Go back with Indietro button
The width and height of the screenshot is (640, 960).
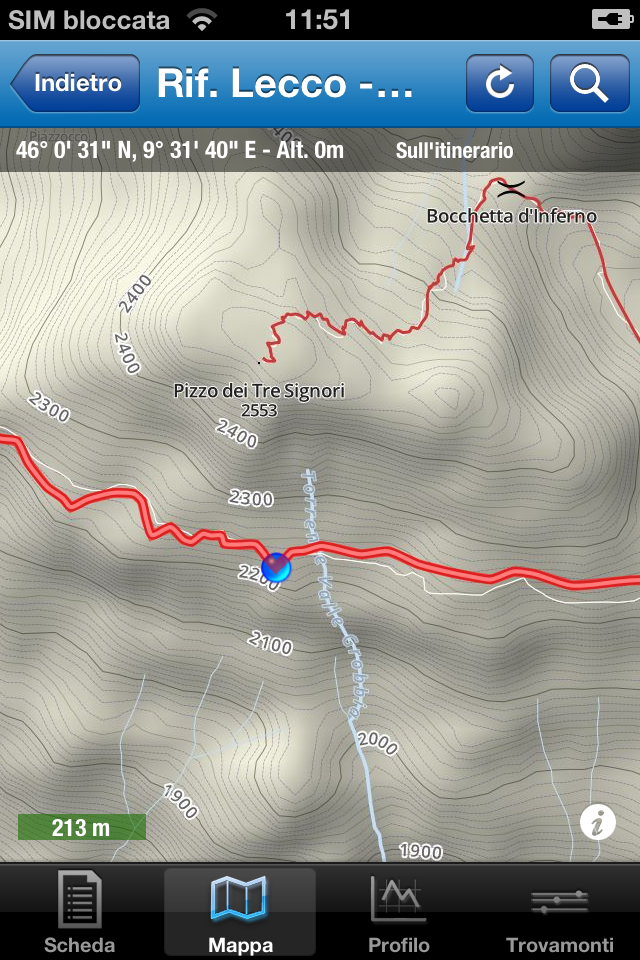point(75,83)
